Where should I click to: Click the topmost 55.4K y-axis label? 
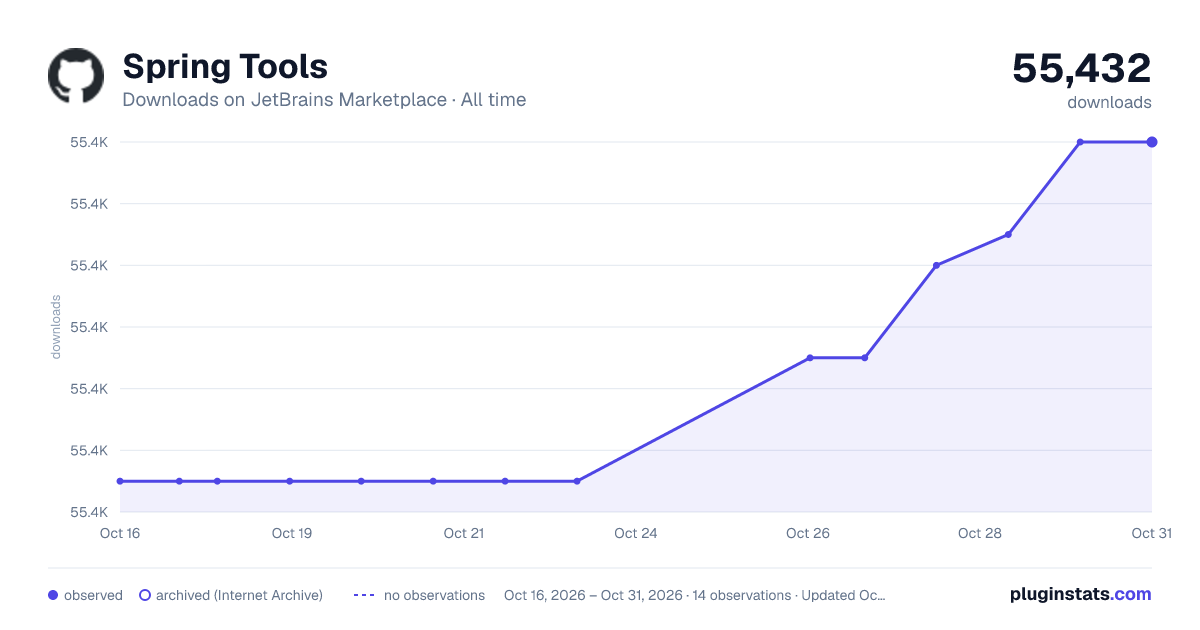point(89,142)
